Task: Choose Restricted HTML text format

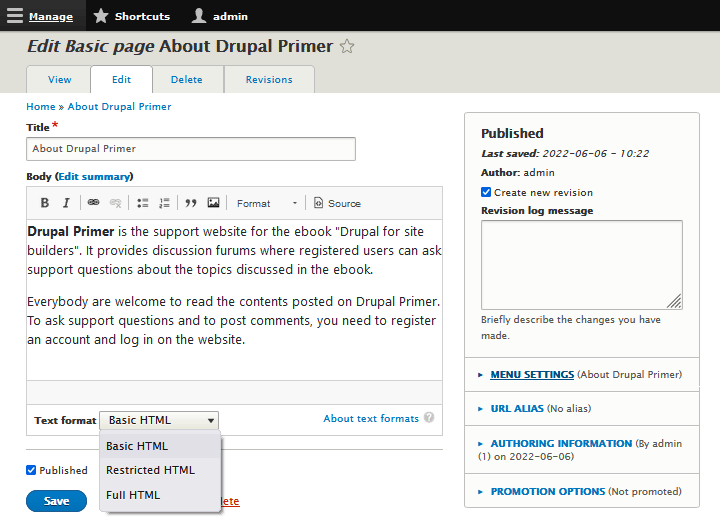Action: pos(150,470)
